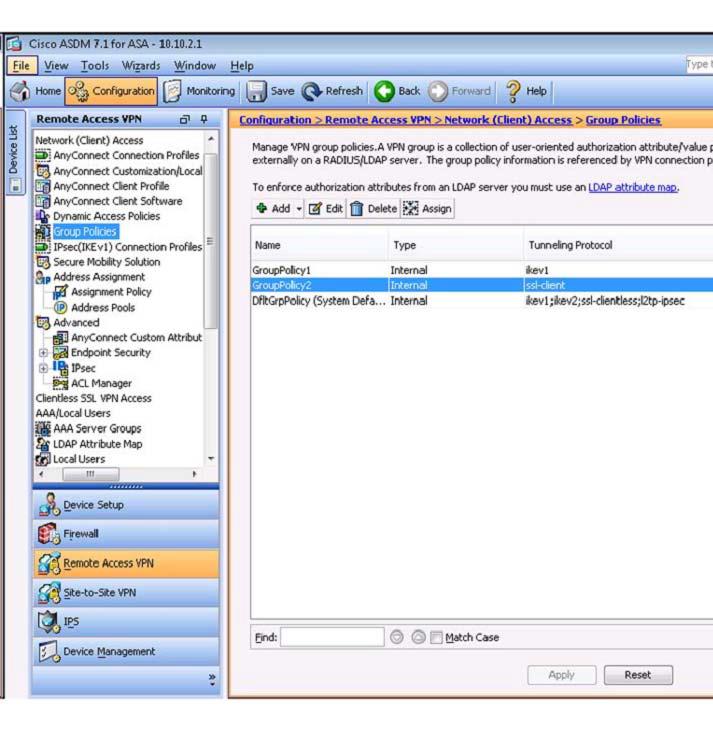
Task: Refresh the ASDM configuration
Action: coord(332,91)
